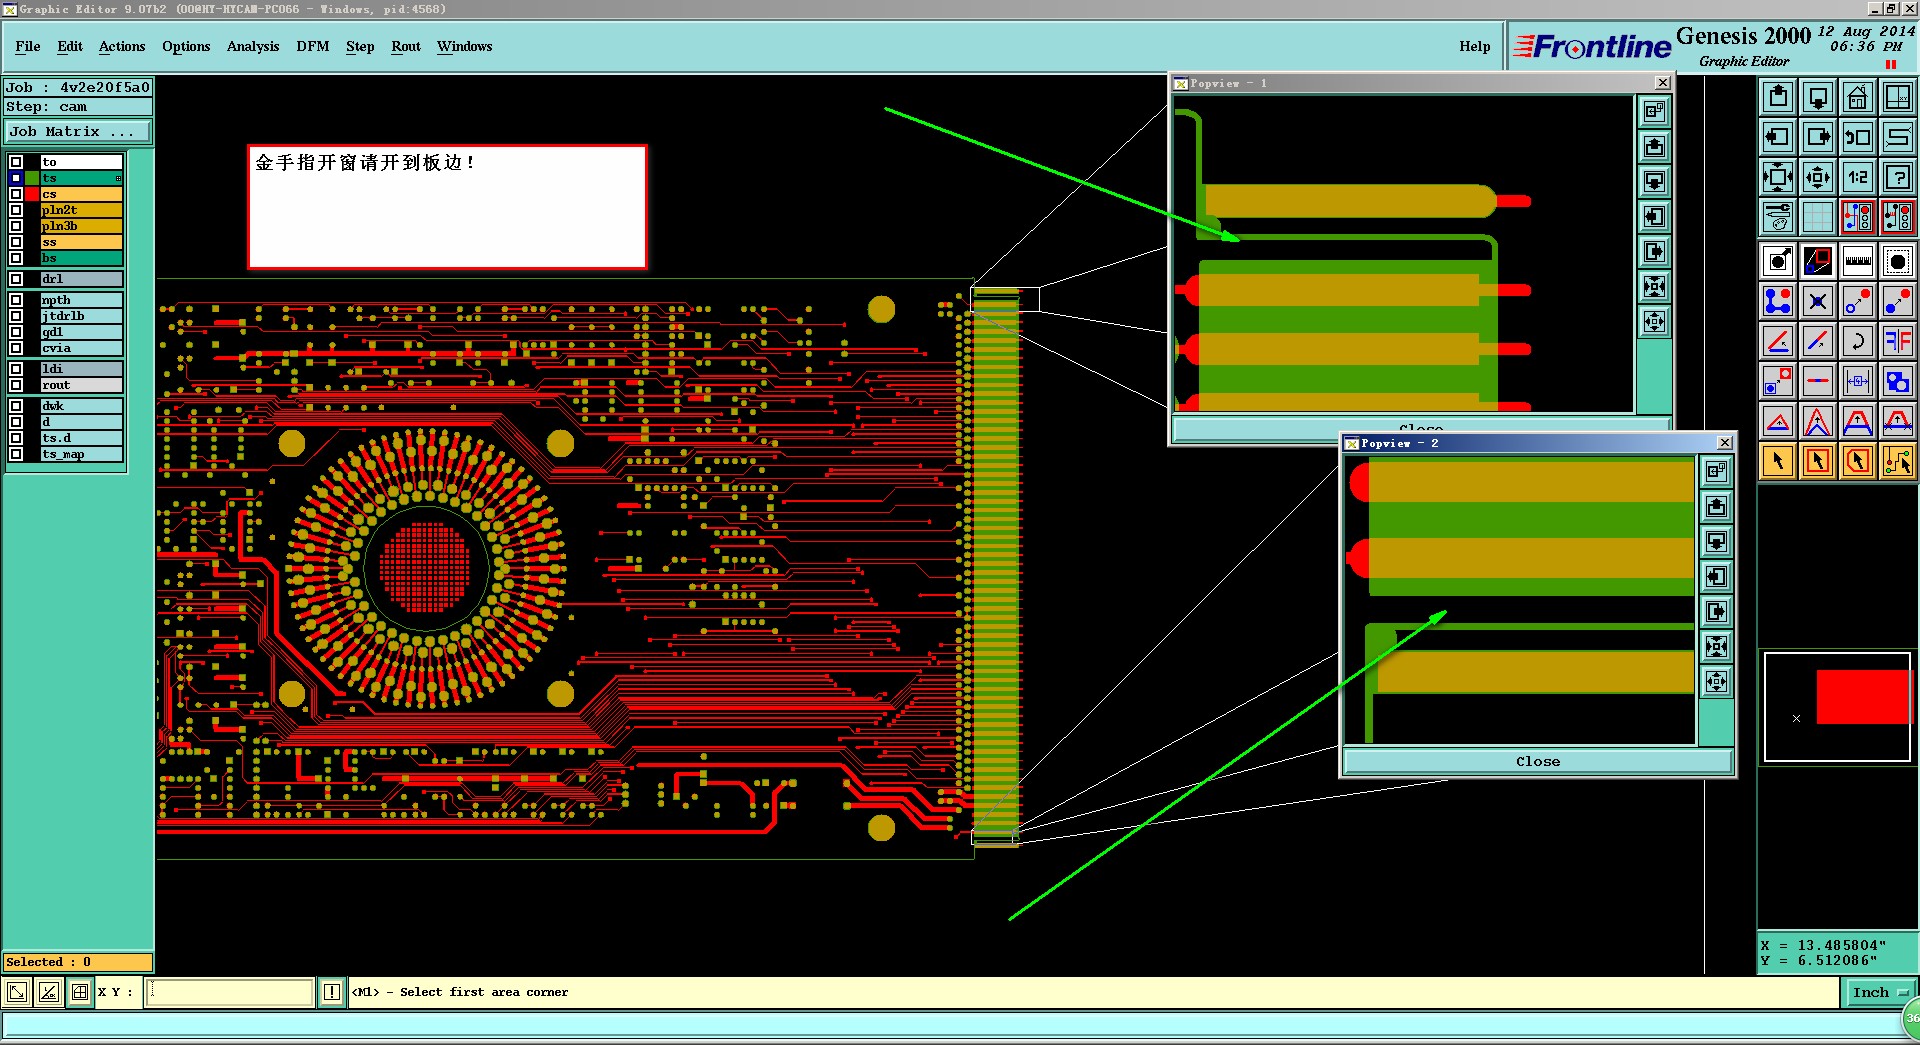Open the Inch units dropdown
The width and height of the screenshot is (1920, 1045).
coord(1878,992)
